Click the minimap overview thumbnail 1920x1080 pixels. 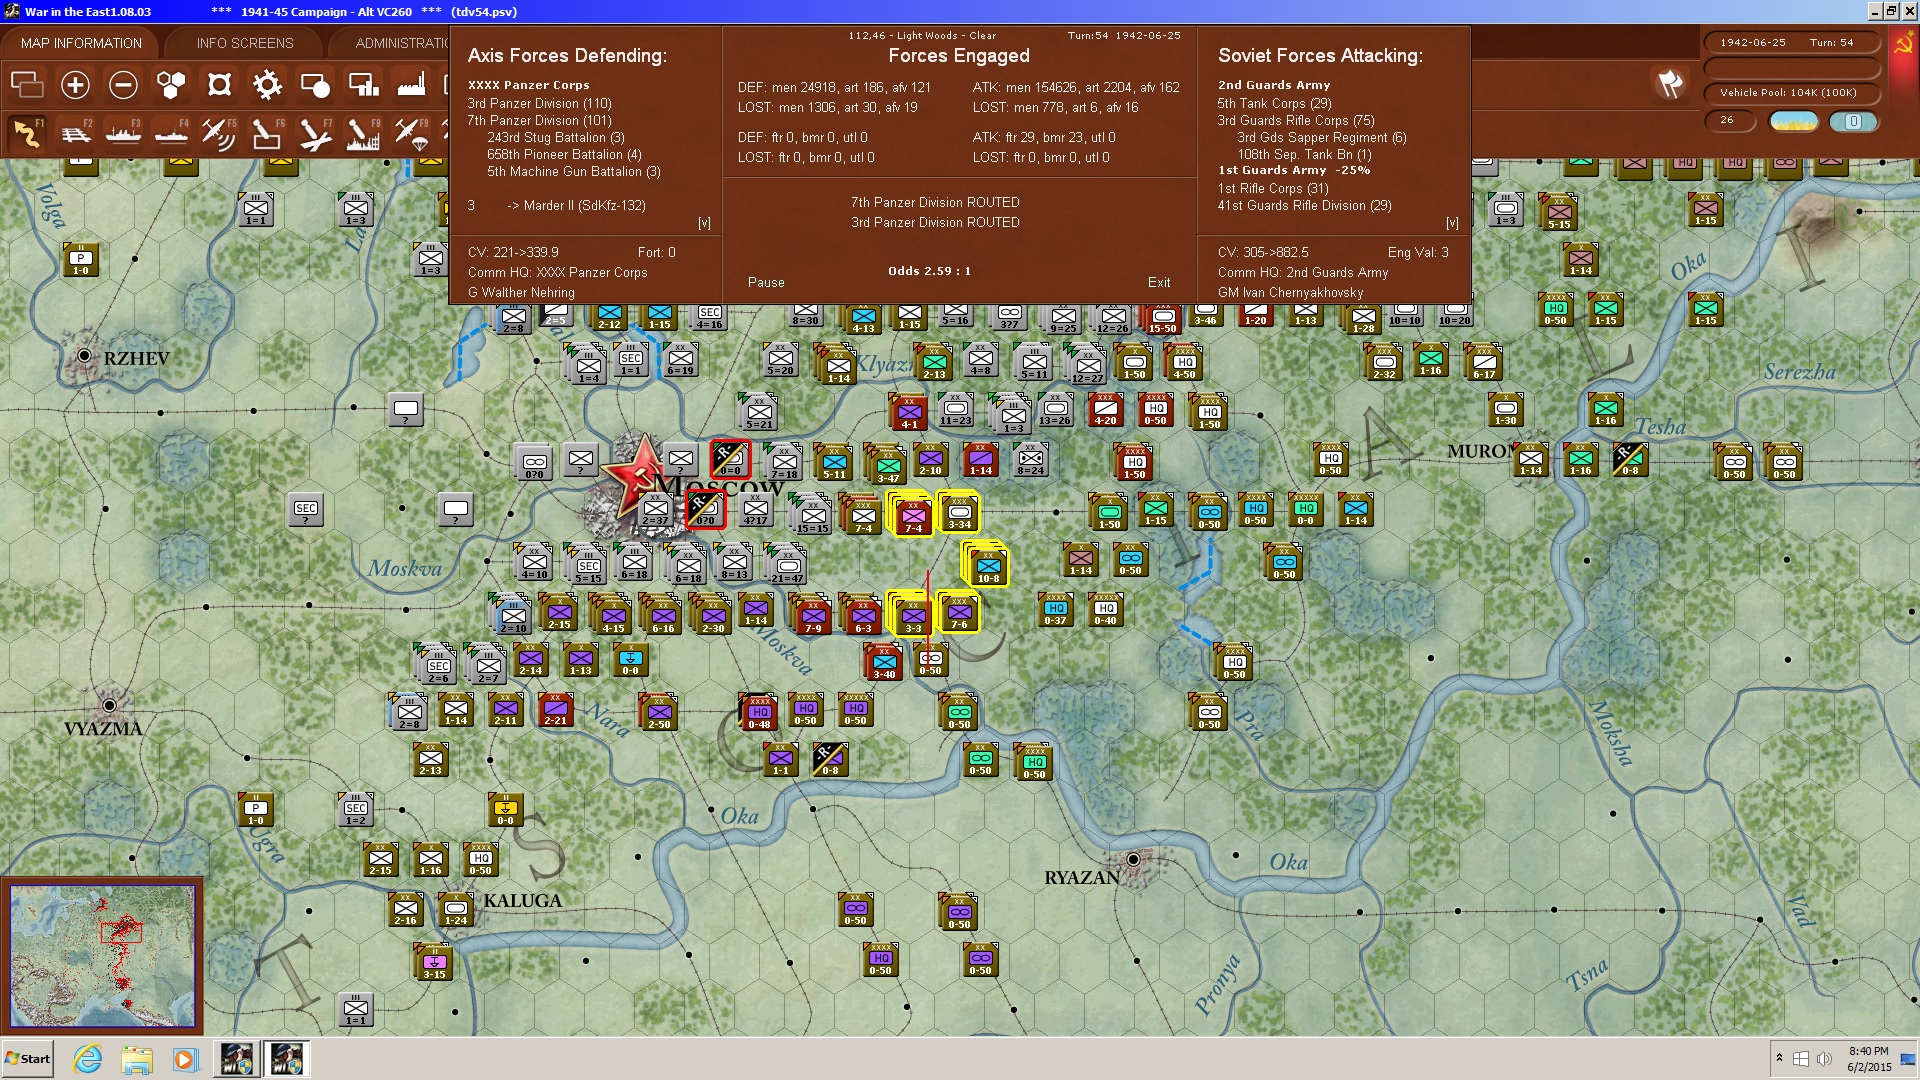tap(102, 955)
